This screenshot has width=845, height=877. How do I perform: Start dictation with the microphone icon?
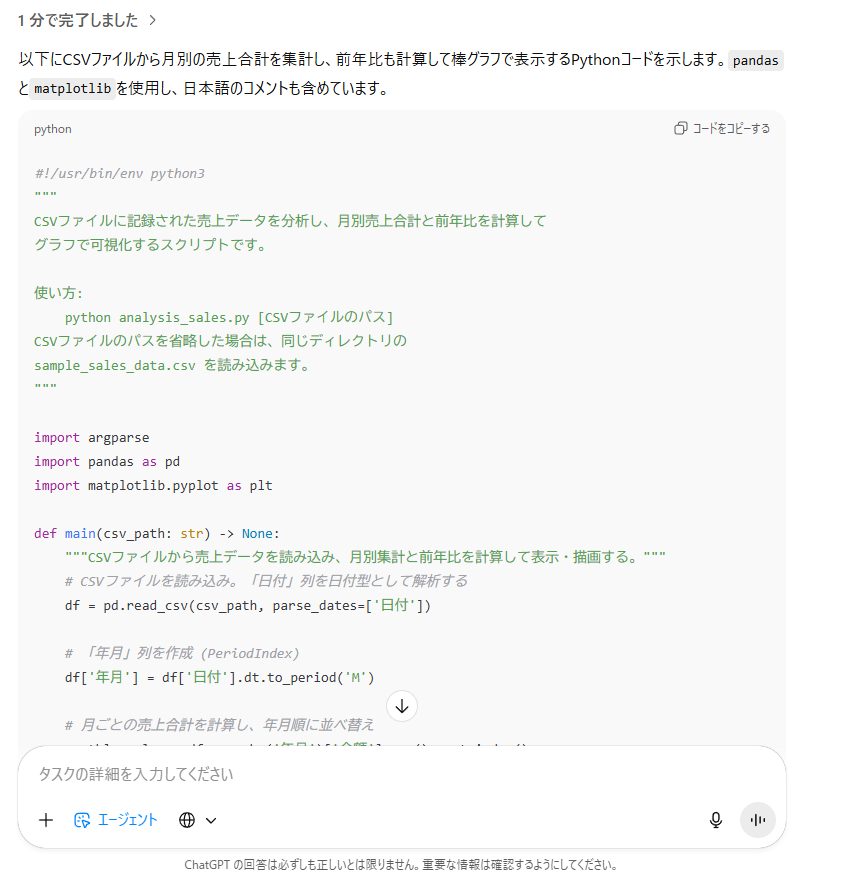716,819
